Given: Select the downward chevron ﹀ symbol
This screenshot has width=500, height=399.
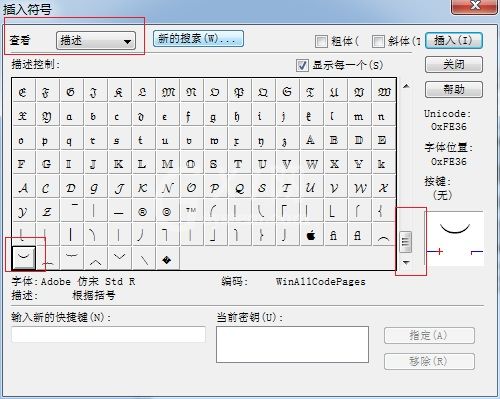Looking at the screenshot, I should click(x=119, y=259).
